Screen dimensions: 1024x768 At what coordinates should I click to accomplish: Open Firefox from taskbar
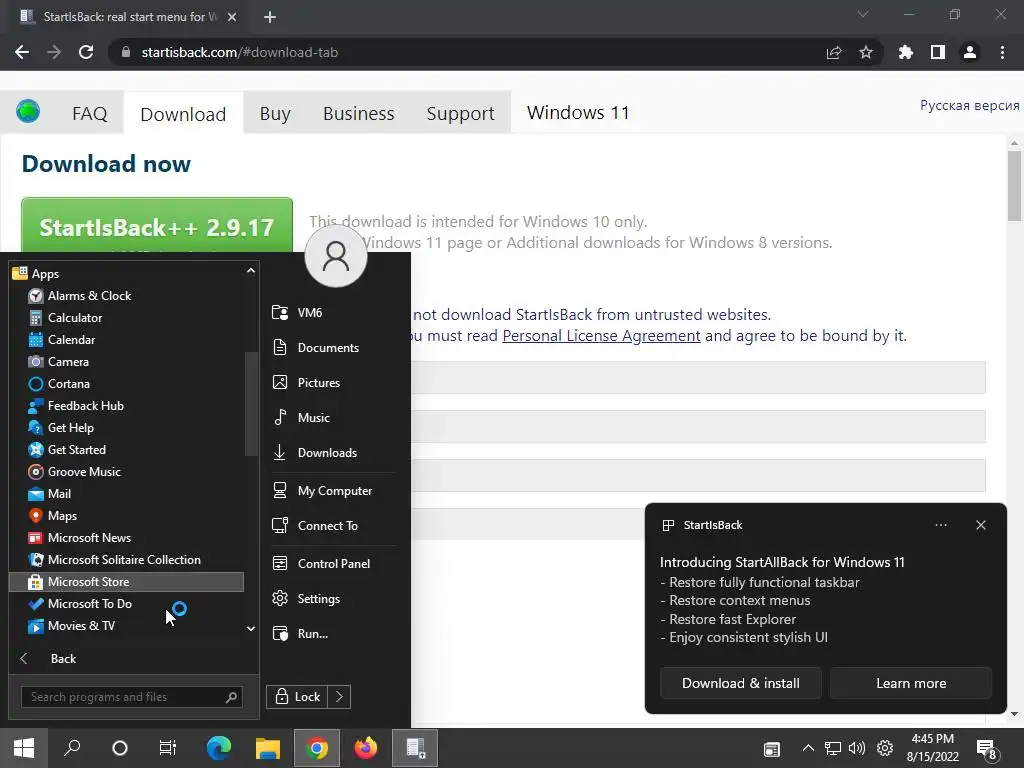click(366, 748)
